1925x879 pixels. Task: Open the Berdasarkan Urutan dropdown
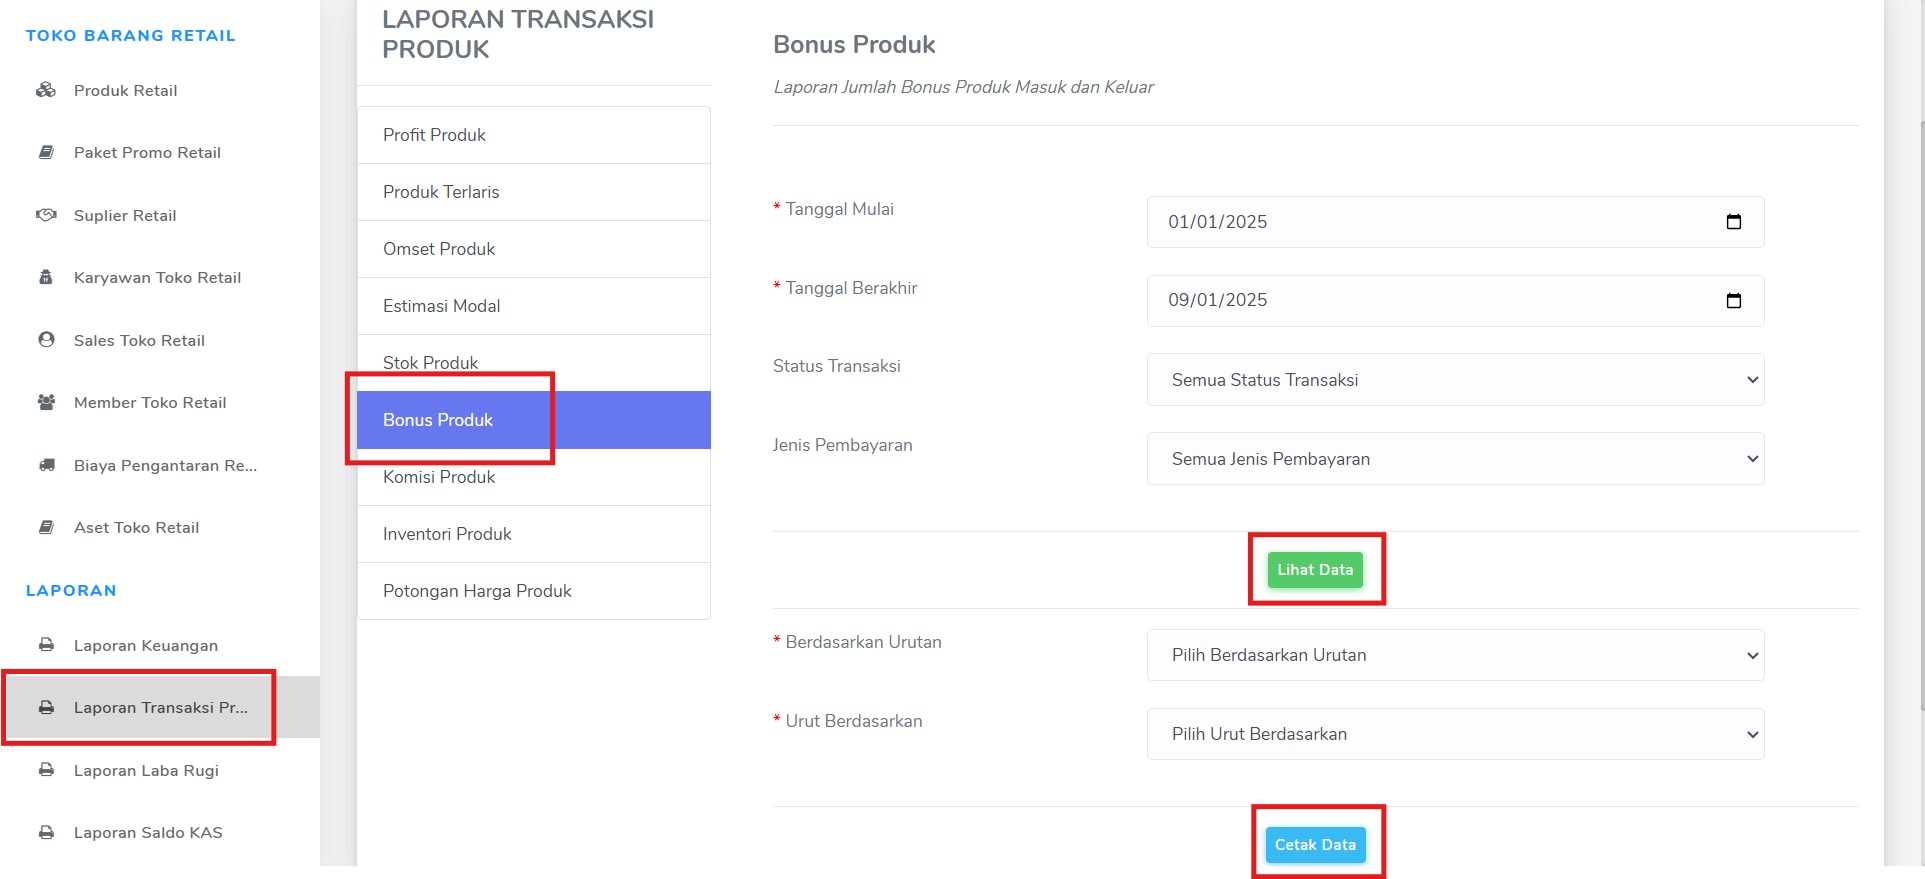pos(1455,655)
